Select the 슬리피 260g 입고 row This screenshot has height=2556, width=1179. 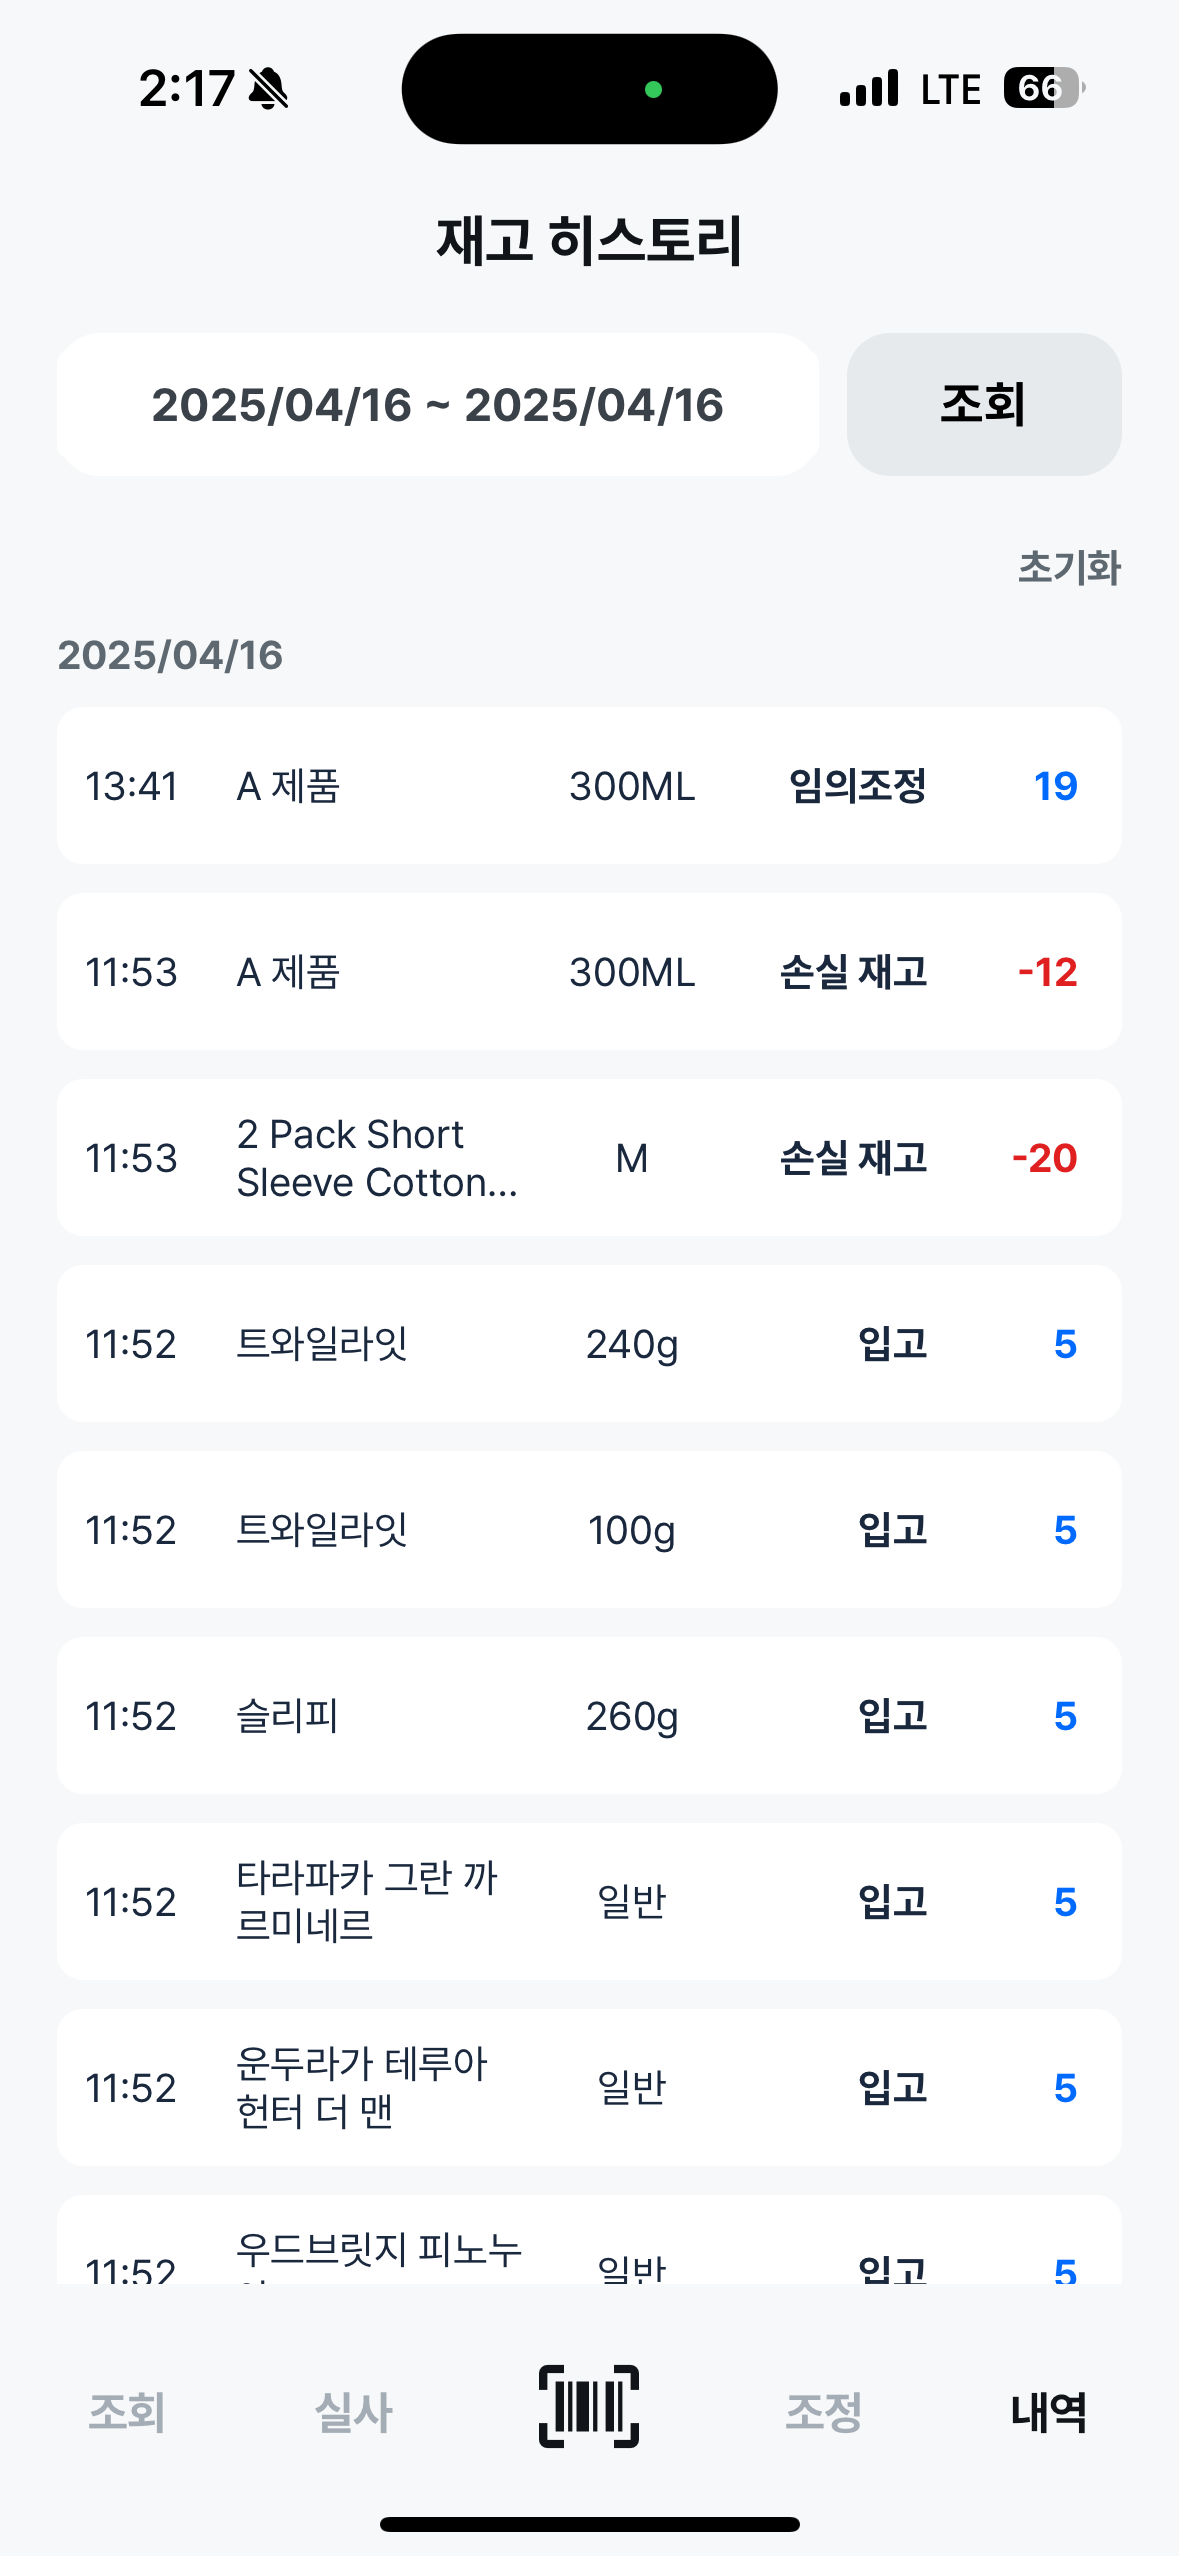point(588,1716)
